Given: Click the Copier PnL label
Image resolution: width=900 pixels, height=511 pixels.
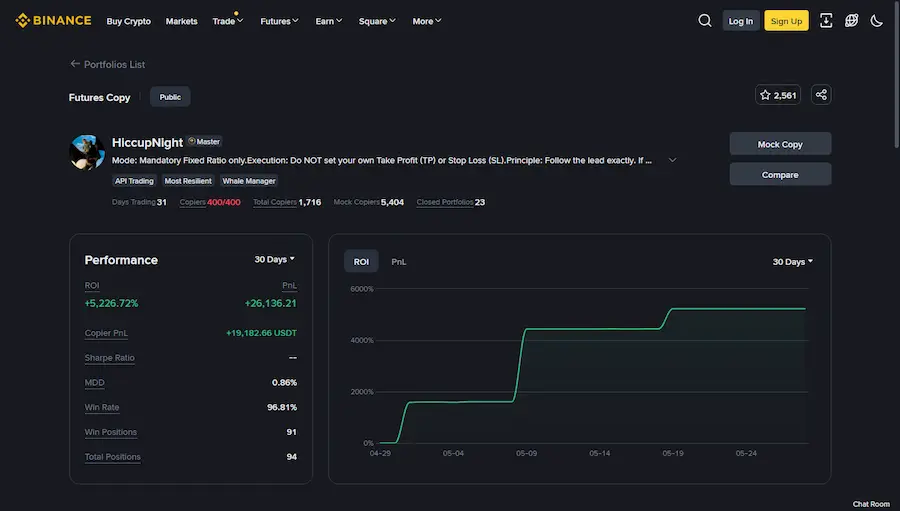Looking at the screenshot, I should click(x=106, y=333).
